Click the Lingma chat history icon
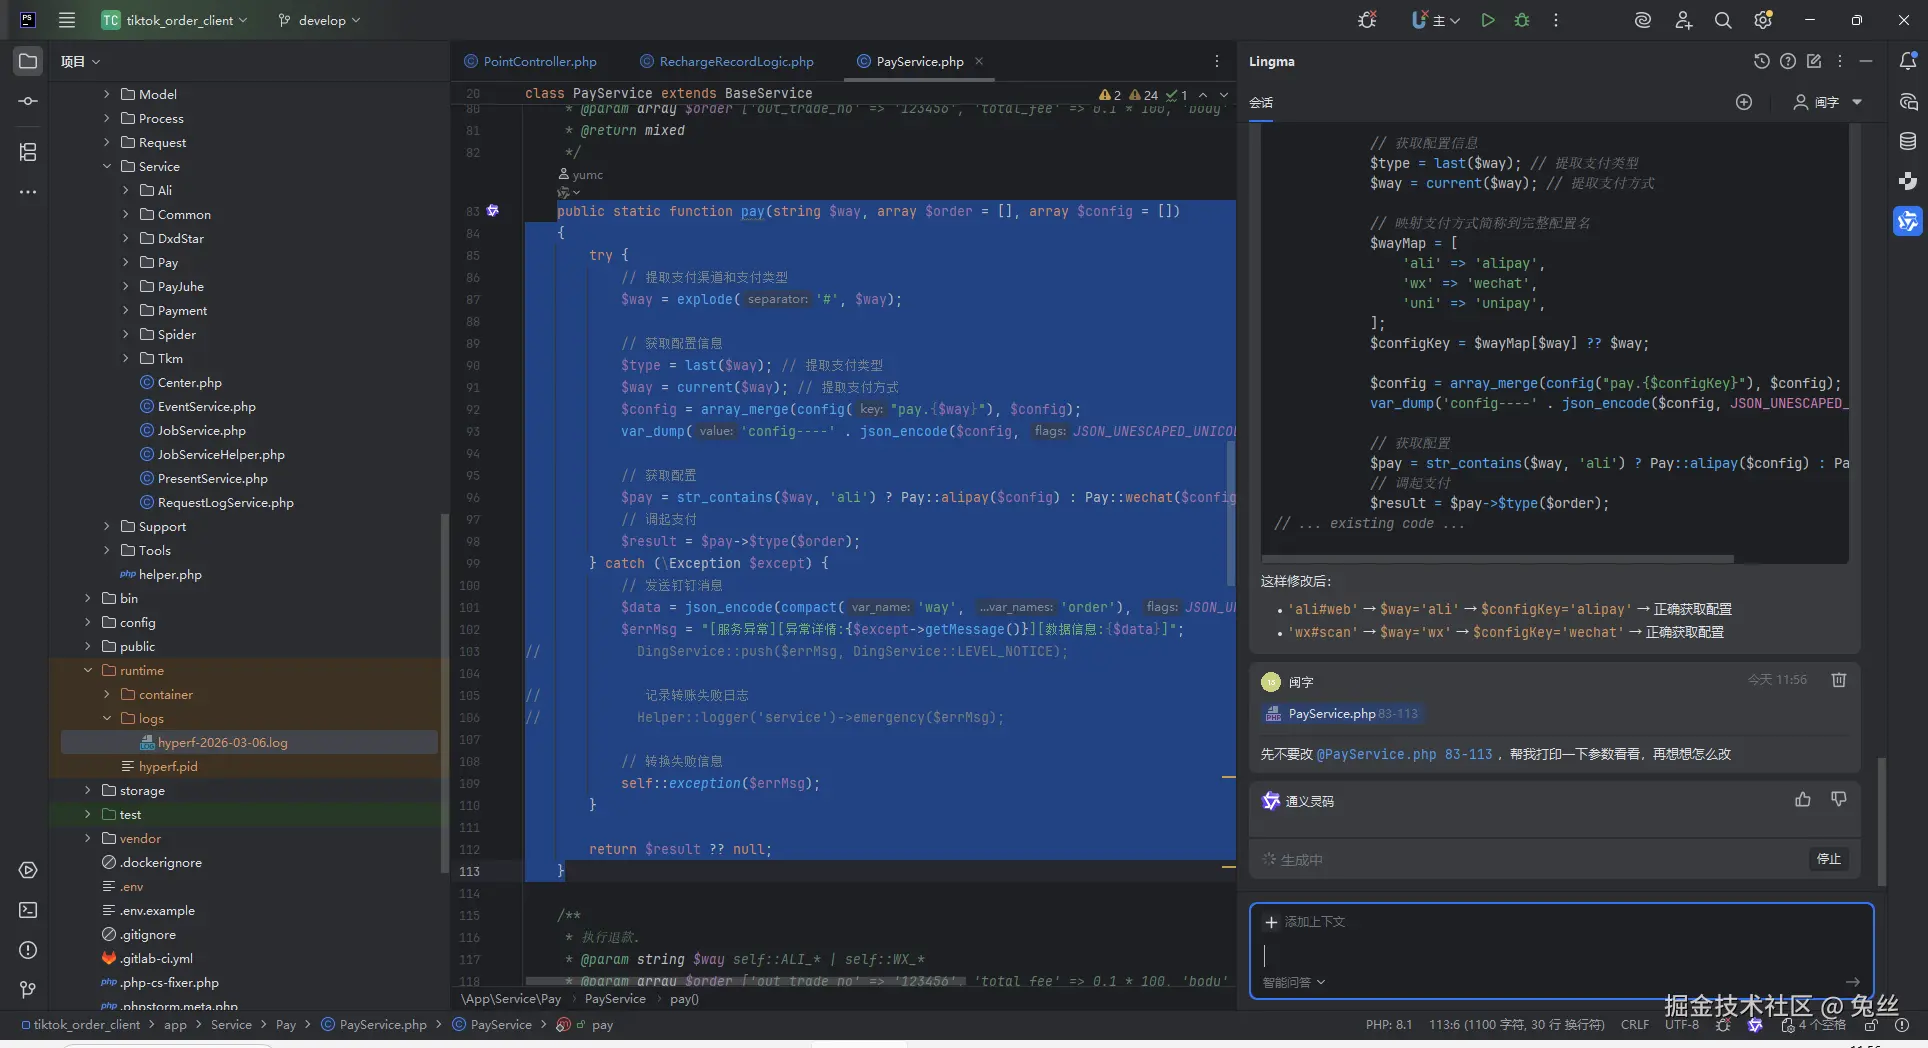This screenshot has height=1048, width=1928. [x=1761, y=61]
